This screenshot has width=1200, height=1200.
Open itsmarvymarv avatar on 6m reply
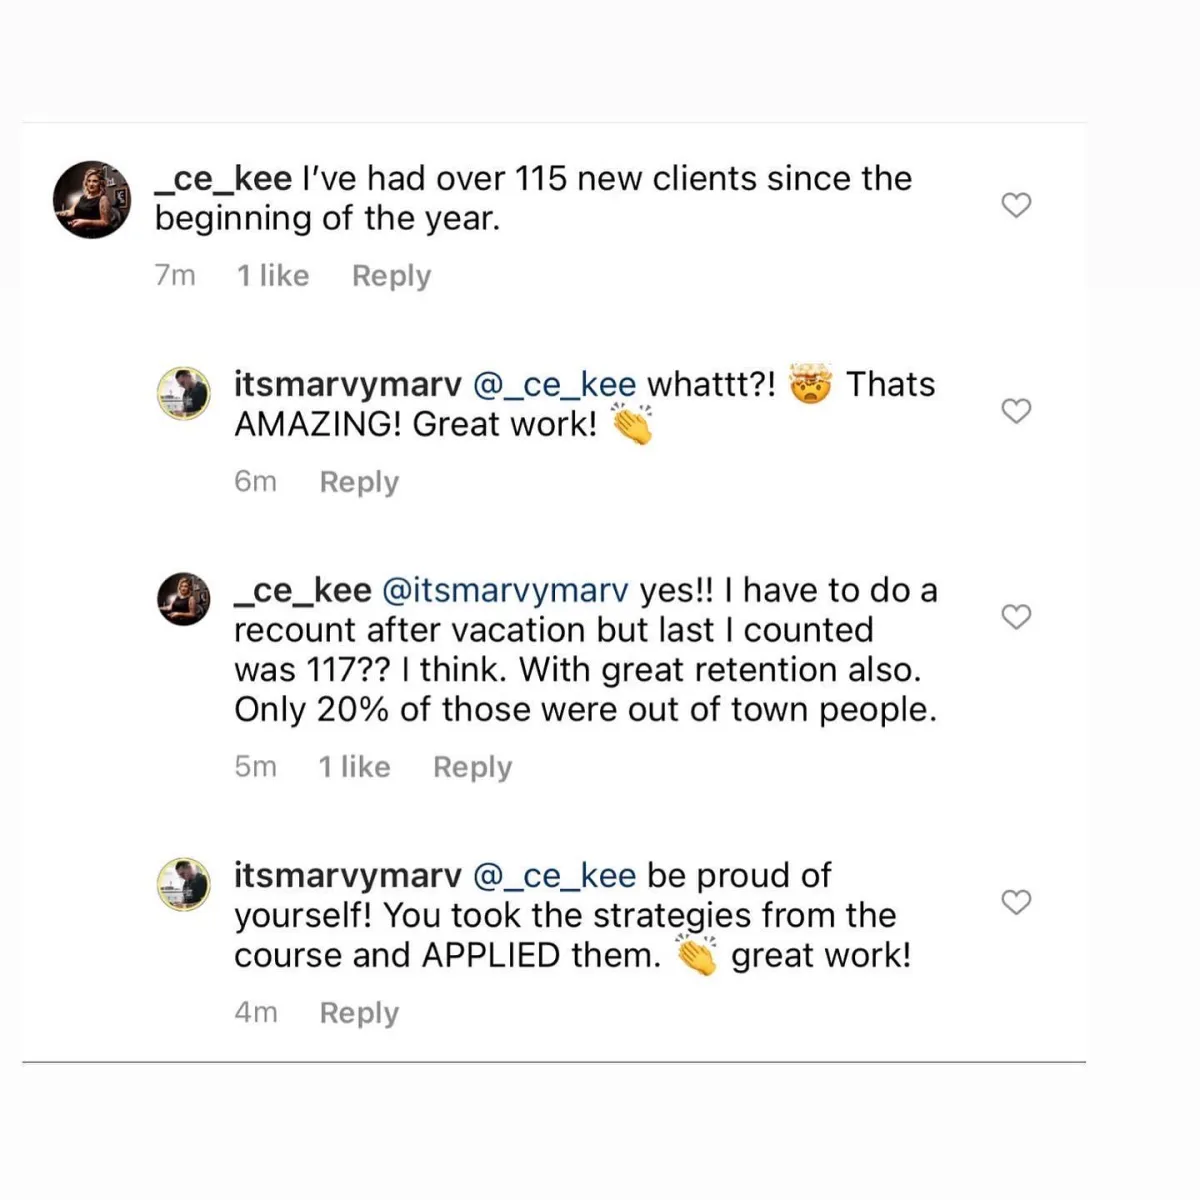click(184, 393)
